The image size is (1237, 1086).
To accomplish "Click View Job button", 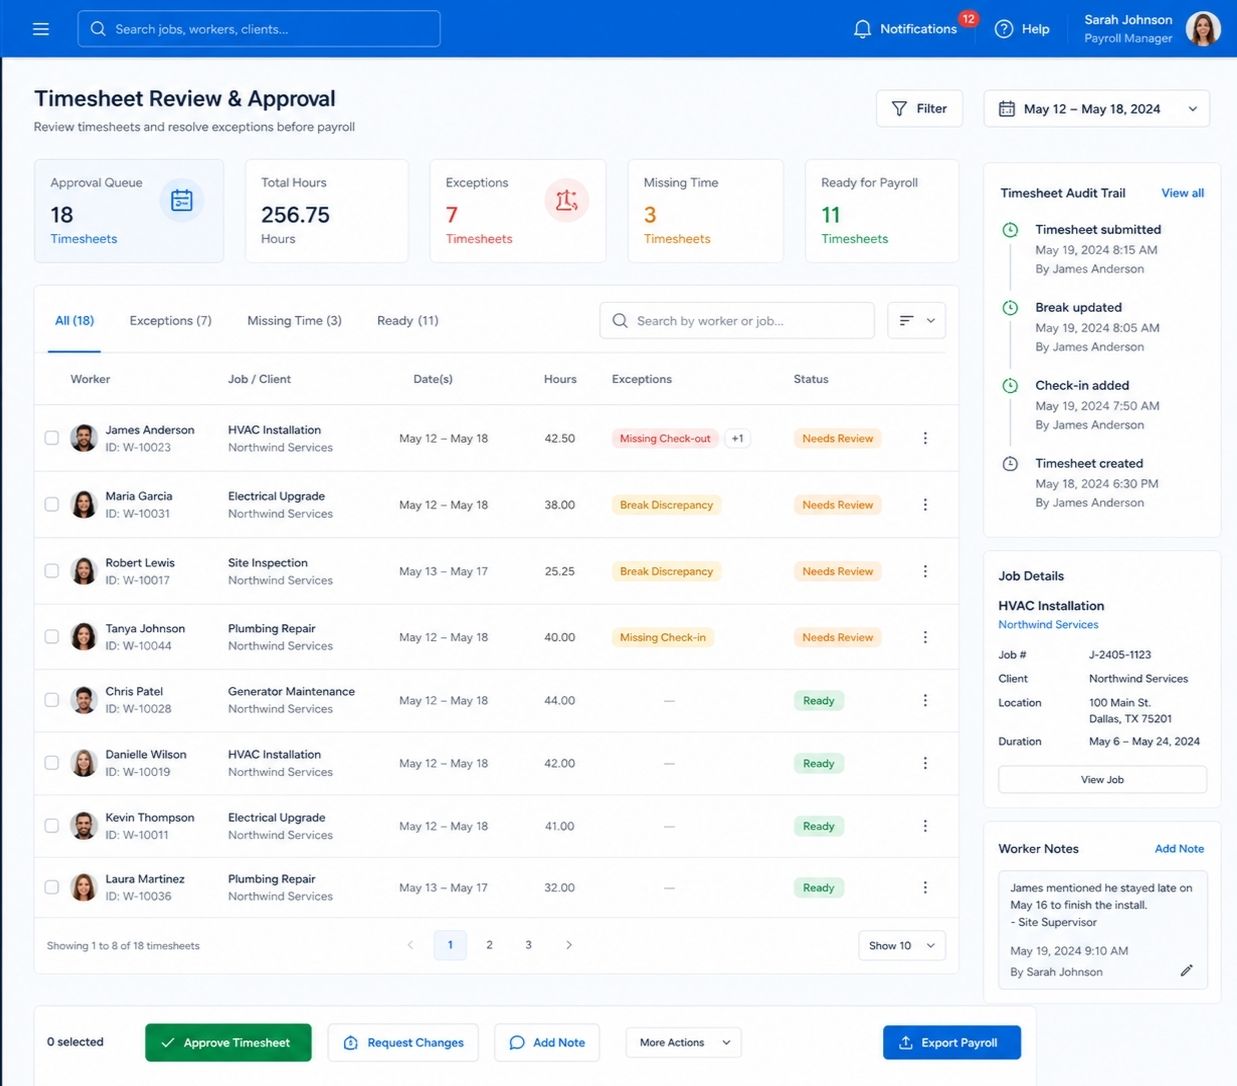I will [x=1102, y=780].
